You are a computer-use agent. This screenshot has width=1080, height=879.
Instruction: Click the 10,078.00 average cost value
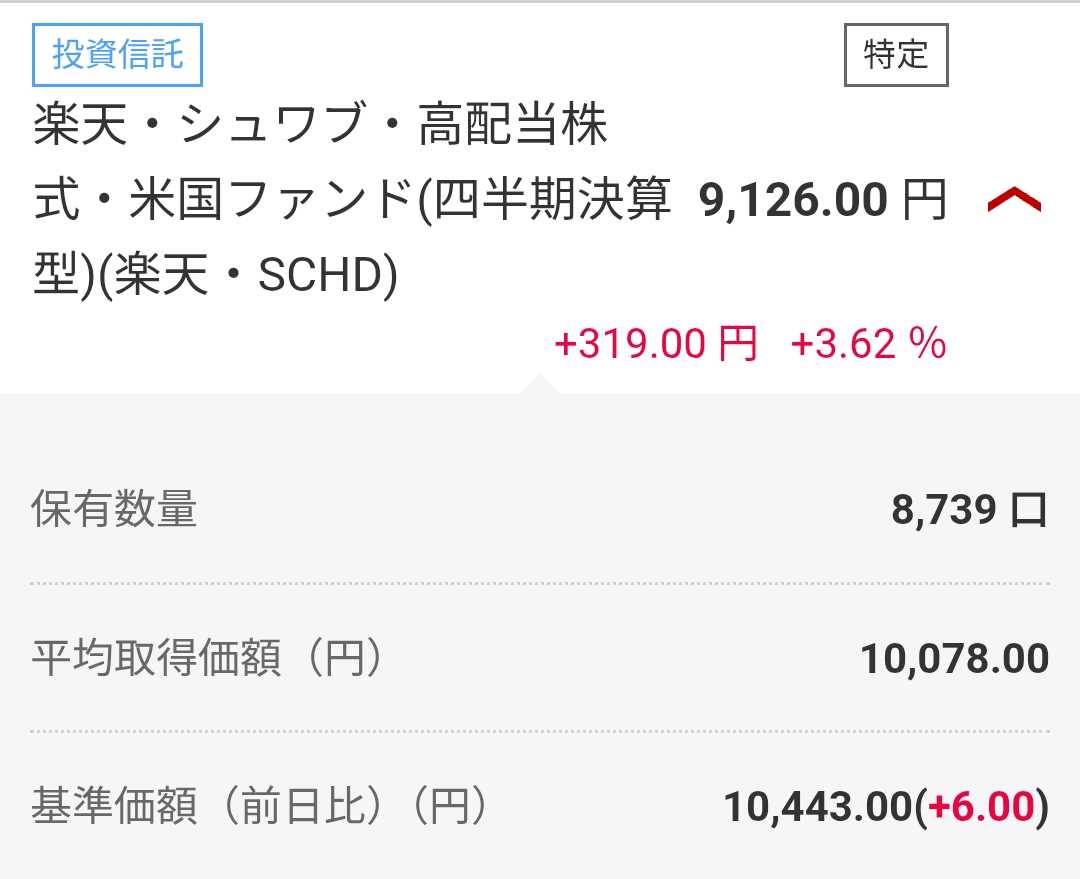click(954, 659)
